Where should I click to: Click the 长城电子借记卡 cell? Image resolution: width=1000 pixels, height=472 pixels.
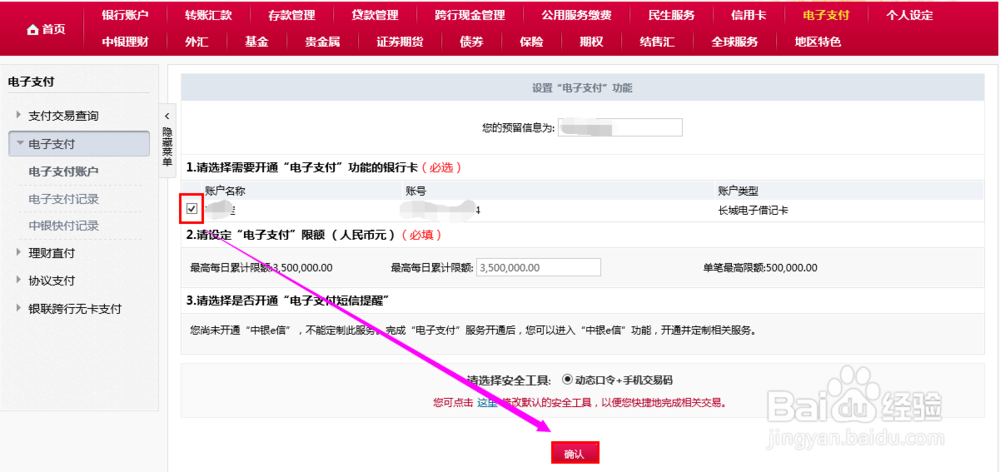tap(753, 209)
